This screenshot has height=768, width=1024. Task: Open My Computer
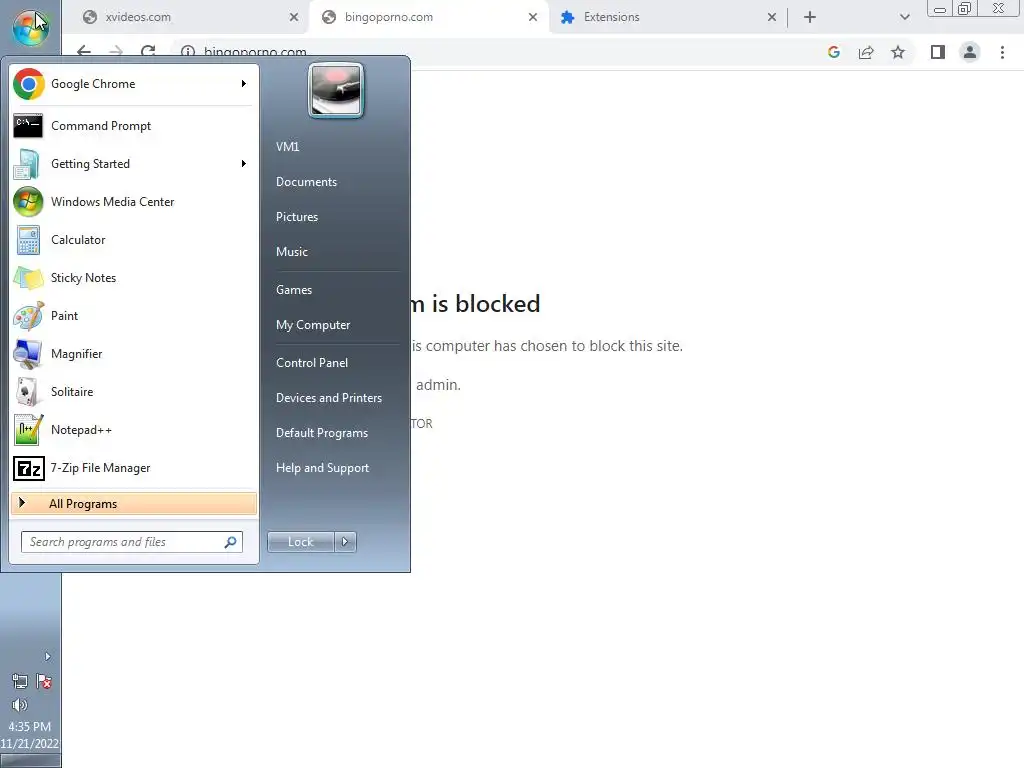[313, 325]
